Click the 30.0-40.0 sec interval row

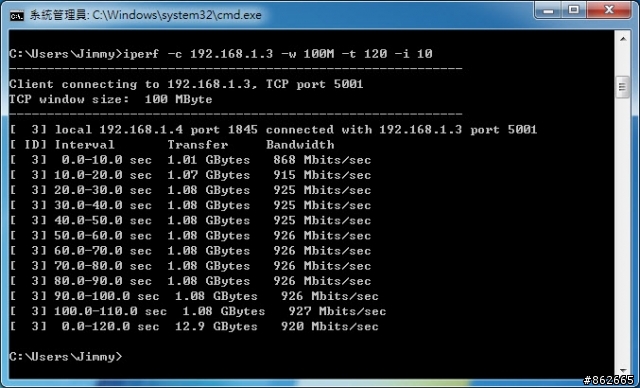pos(190,205)
